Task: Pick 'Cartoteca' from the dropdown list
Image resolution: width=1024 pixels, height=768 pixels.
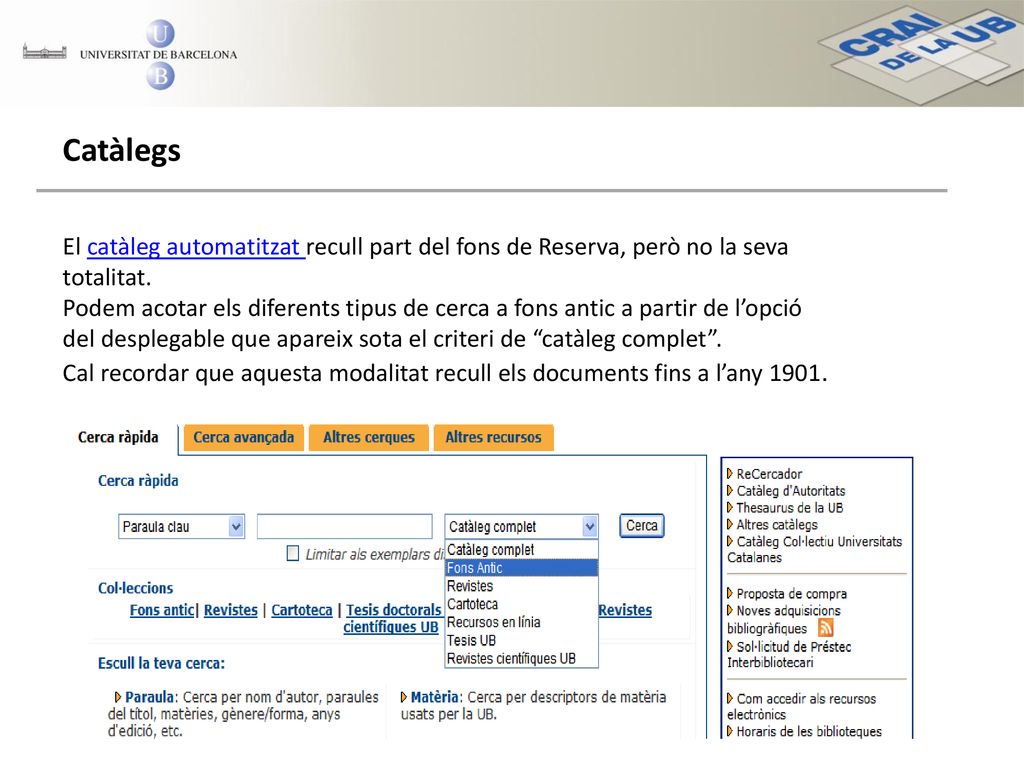Action: click(521, 604)
